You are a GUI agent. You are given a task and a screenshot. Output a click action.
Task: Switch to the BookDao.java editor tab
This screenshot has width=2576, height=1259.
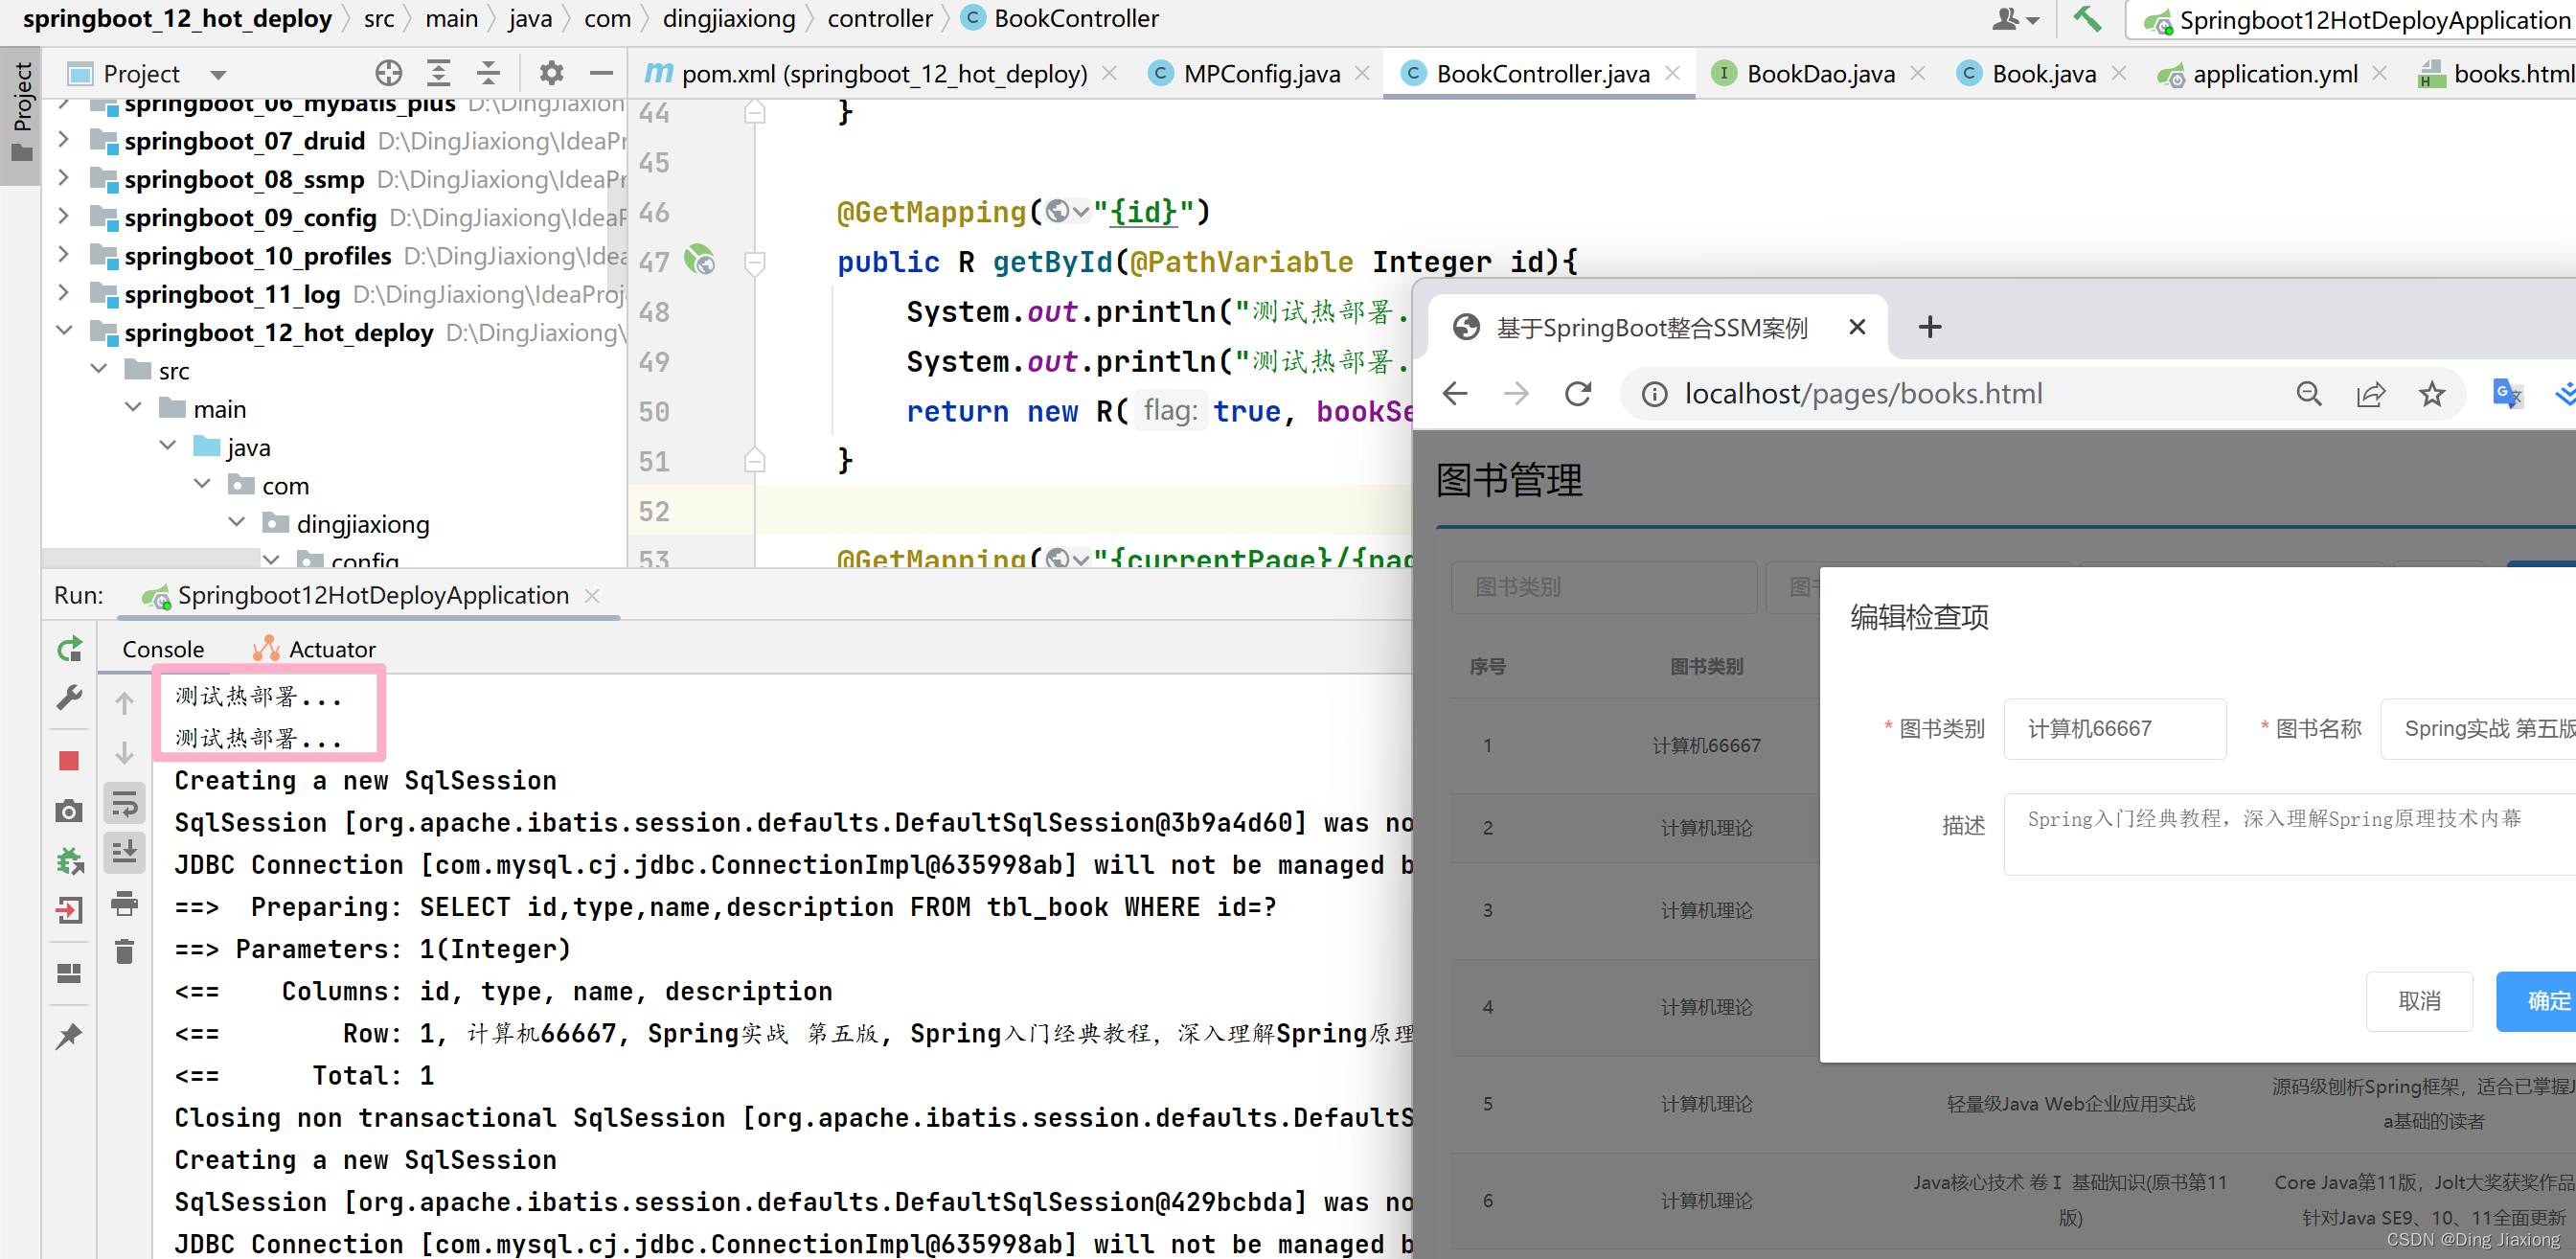[1819, 73]
